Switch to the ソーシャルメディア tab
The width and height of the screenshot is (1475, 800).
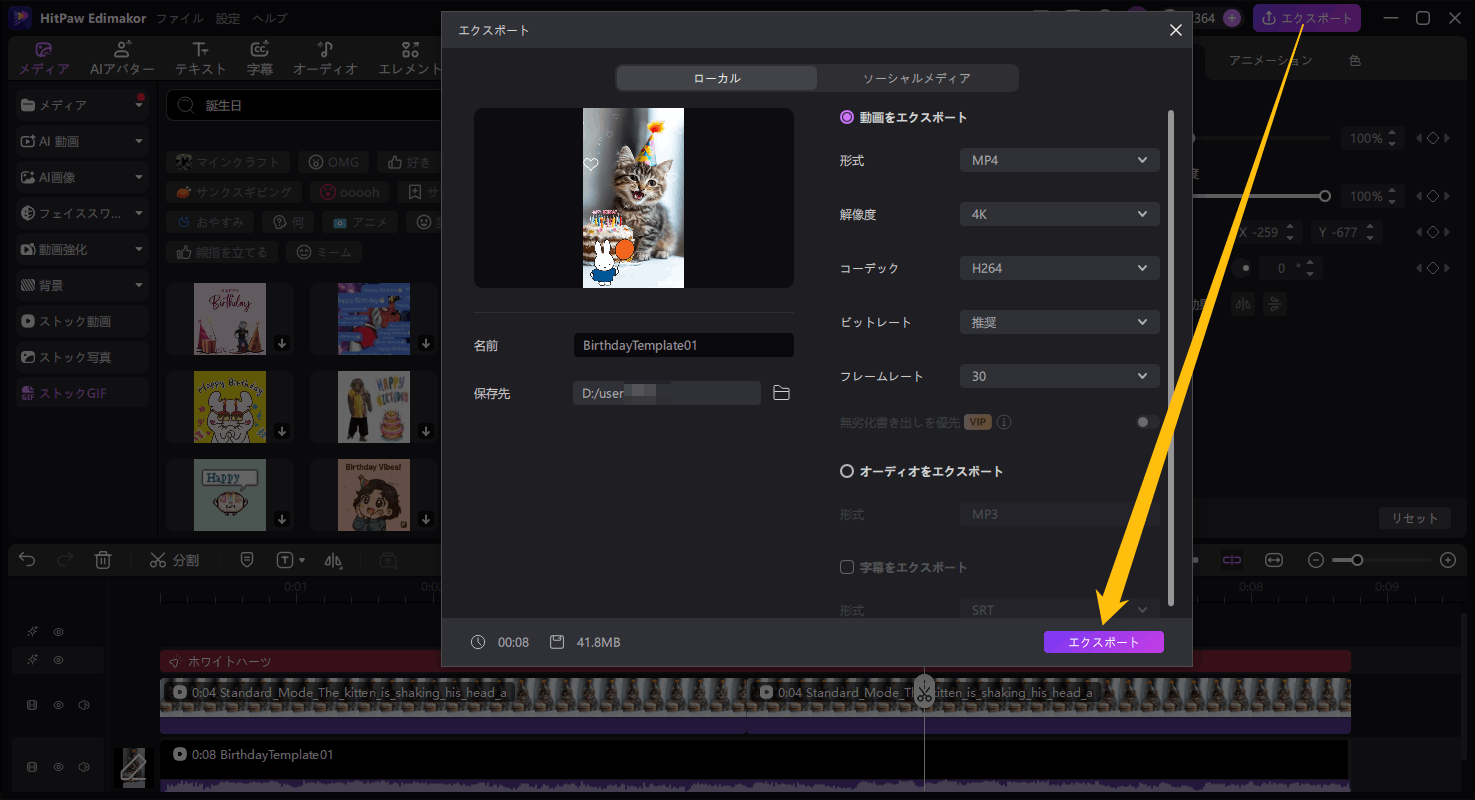(x=918, y=77)
